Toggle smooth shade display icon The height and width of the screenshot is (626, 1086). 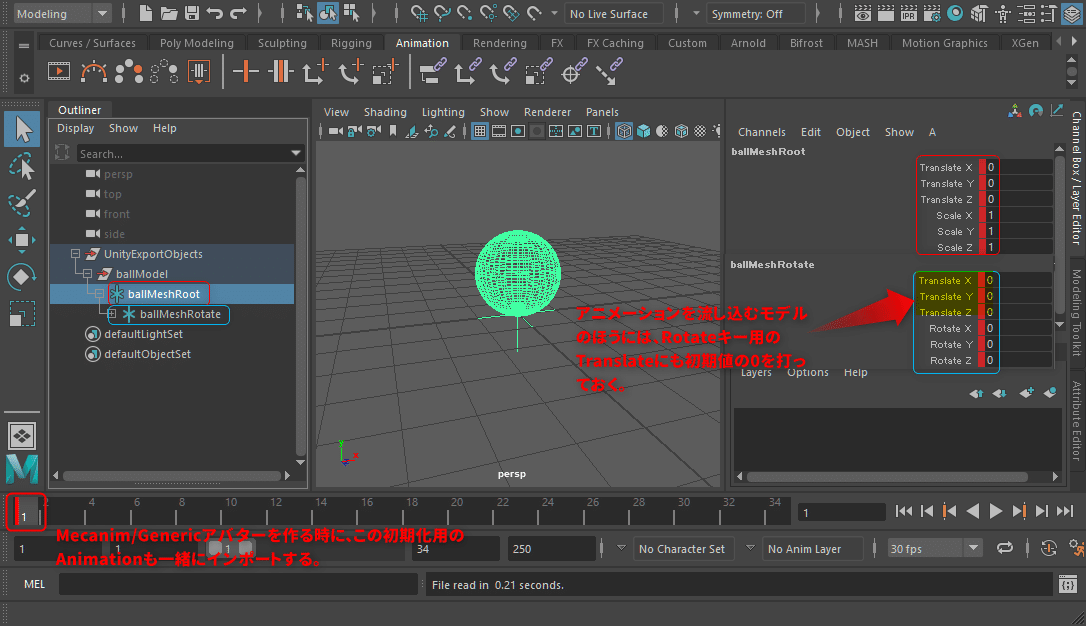[x=643, y=131]
